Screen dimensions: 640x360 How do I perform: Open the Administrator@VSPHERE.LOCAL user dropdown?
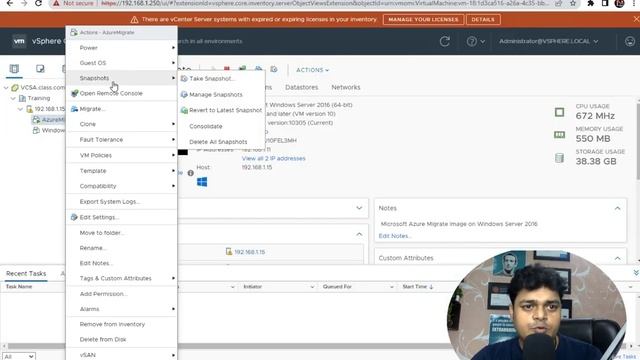(548, 41)
